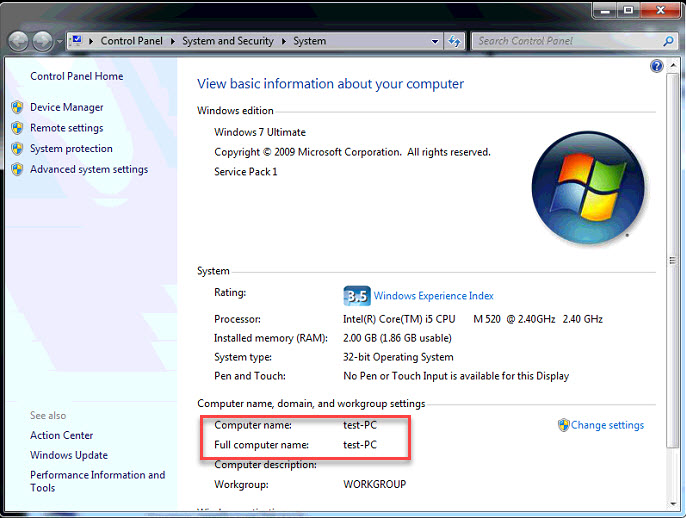The height and width of the screenshot is (518, 686).
Task: Select Control Panel in the breadcrumb
Action: point(131,41)
